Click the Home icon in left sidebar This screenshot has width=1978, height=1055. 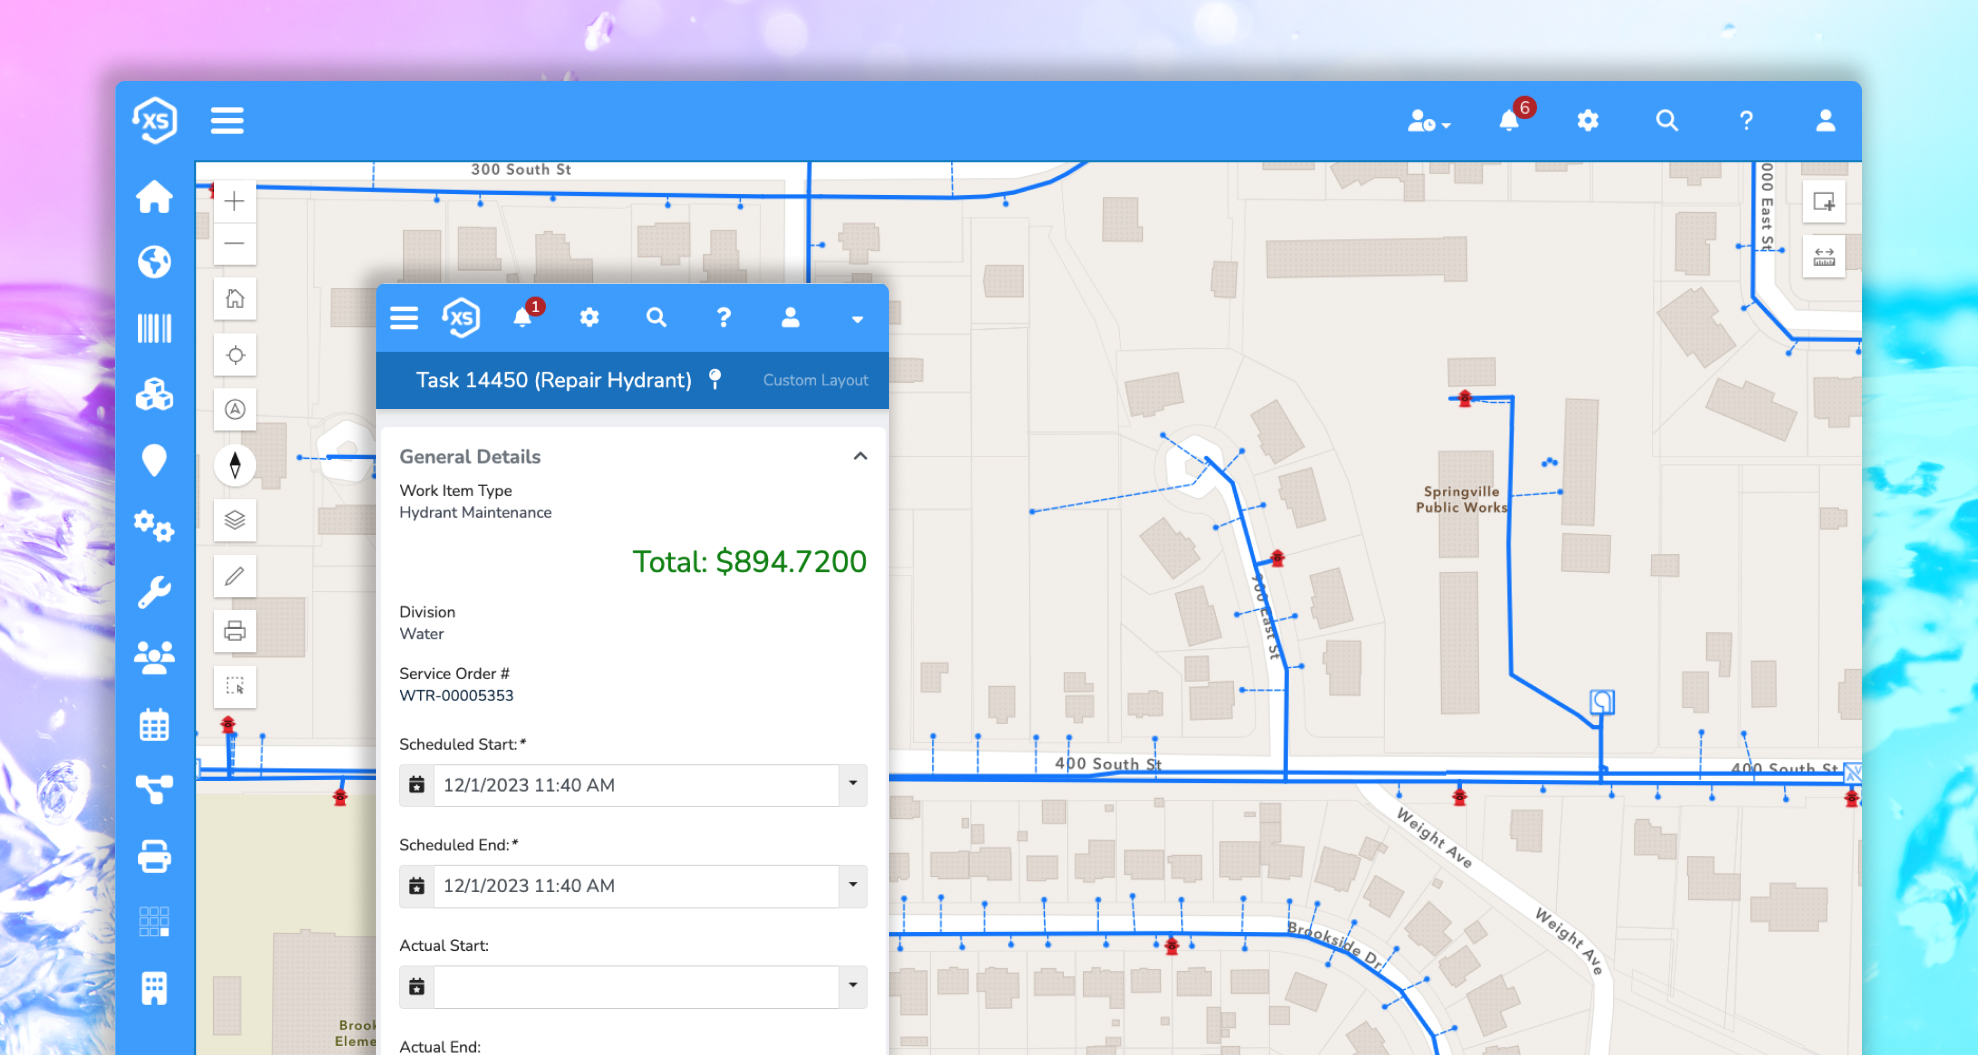click(x=154, y=197)
